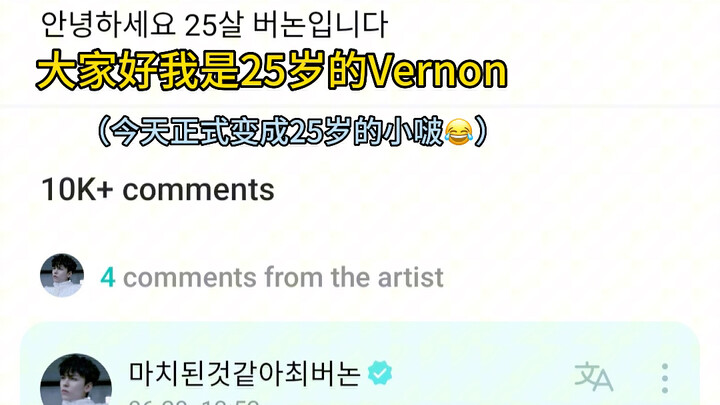
Task: Click the word 'comments' after 10K+
Action: click(198, 190)
